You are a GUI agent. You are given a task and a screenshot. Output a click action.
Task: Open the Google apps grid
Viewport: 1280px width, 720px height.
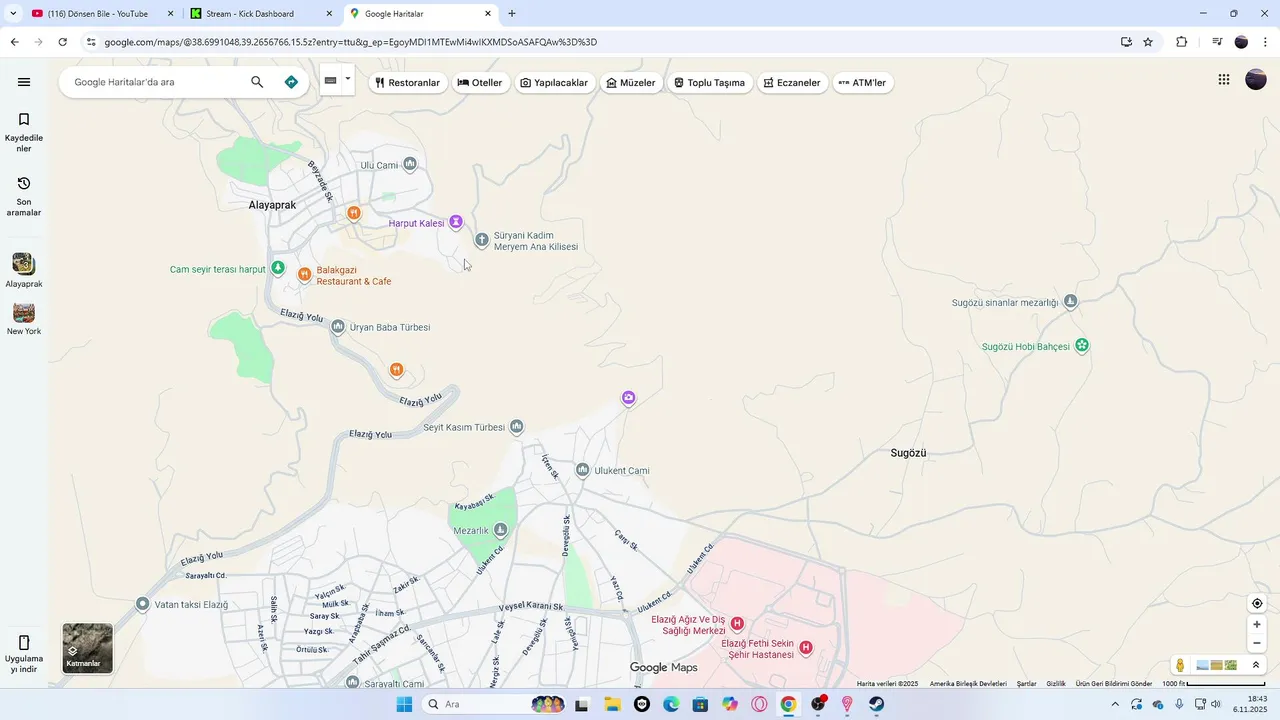(x=1223, y=80)
